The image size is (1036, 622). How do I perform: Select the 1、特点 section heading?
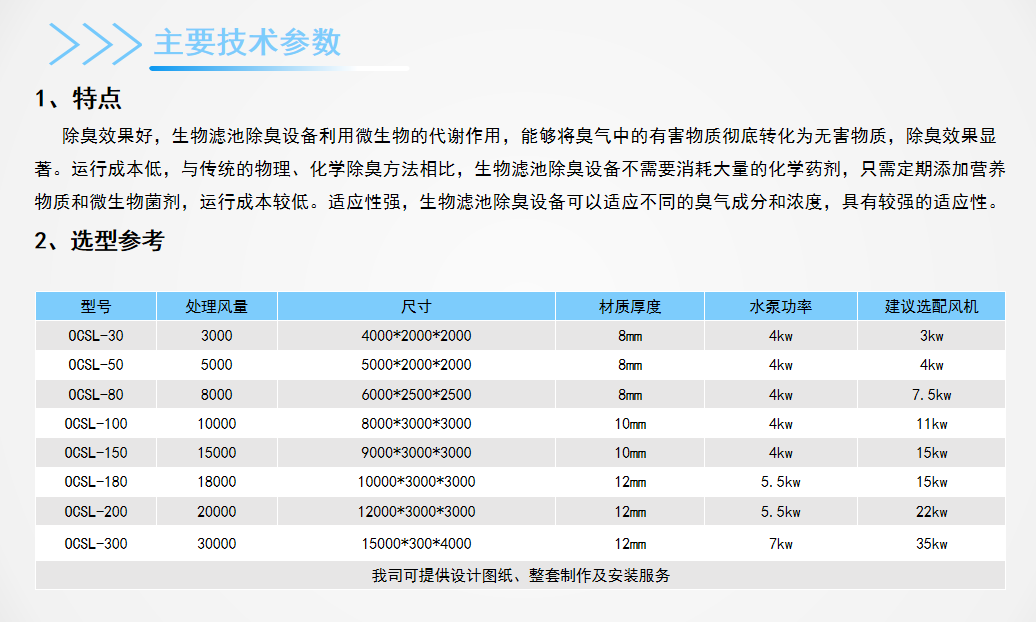pyautogui.click(x=78, y=98)
